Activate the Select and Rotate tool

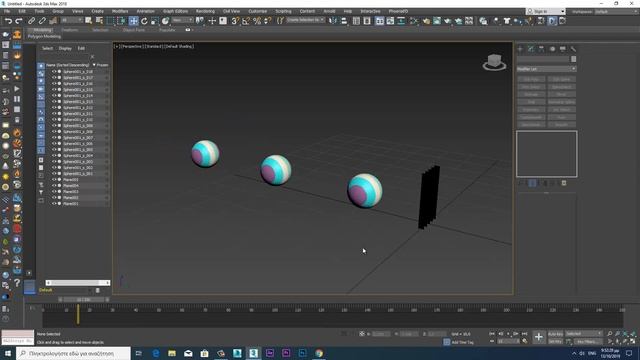(144, 21)
